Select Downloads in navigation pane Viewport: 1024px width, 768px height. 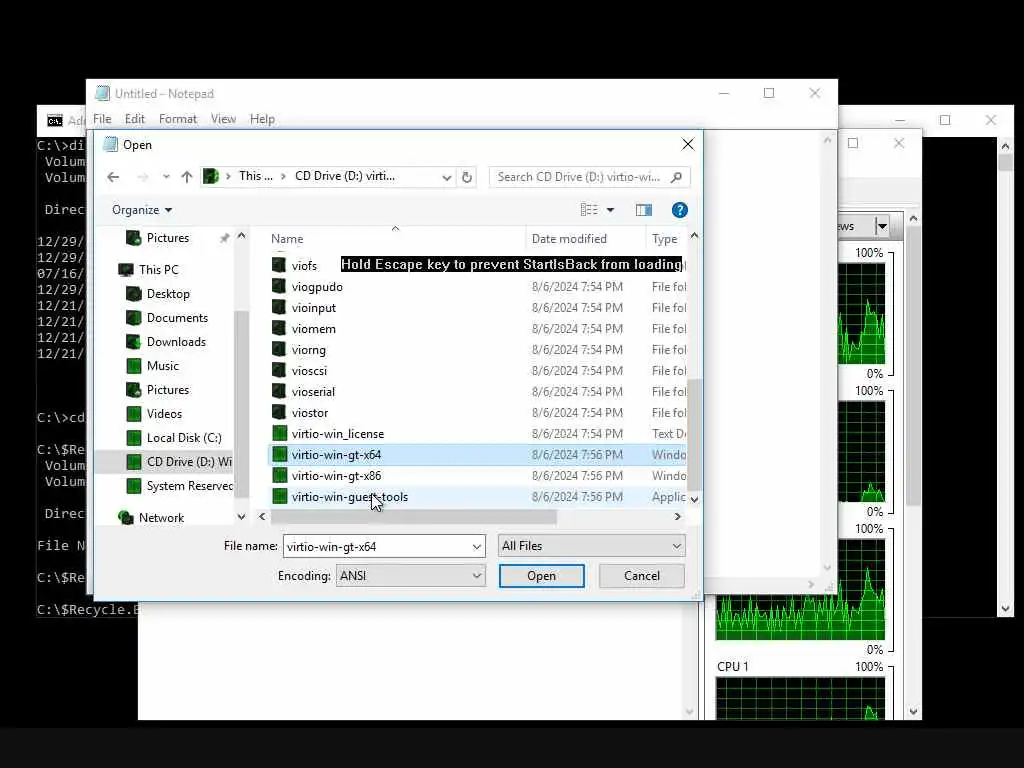pyautogui.click(x=176, y=342)
